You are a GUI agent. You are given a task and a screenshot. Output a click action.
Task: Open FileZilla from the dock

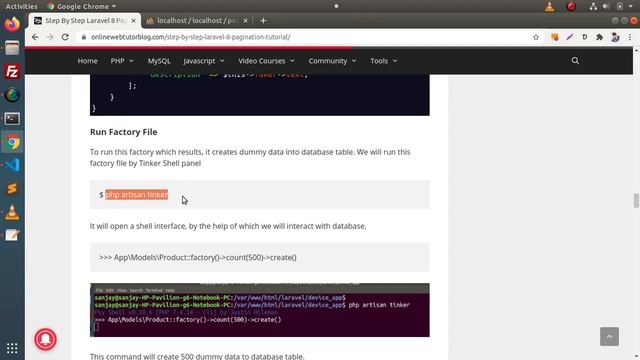tap(12, 72)
